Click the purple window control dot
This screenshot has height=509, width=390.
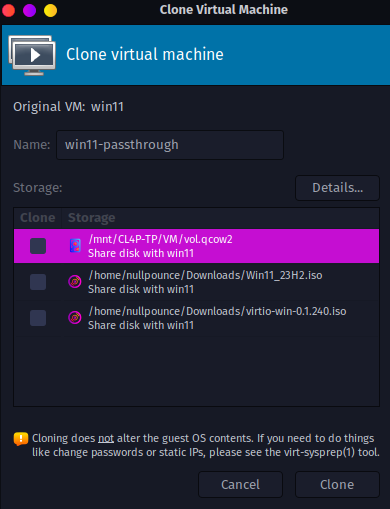(29, 10)
